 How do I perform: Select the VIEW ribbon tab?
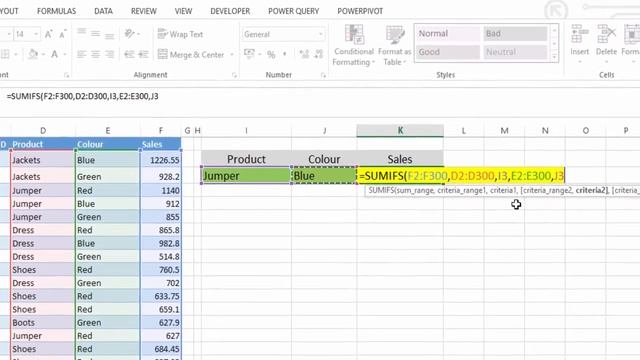[183, 11]
